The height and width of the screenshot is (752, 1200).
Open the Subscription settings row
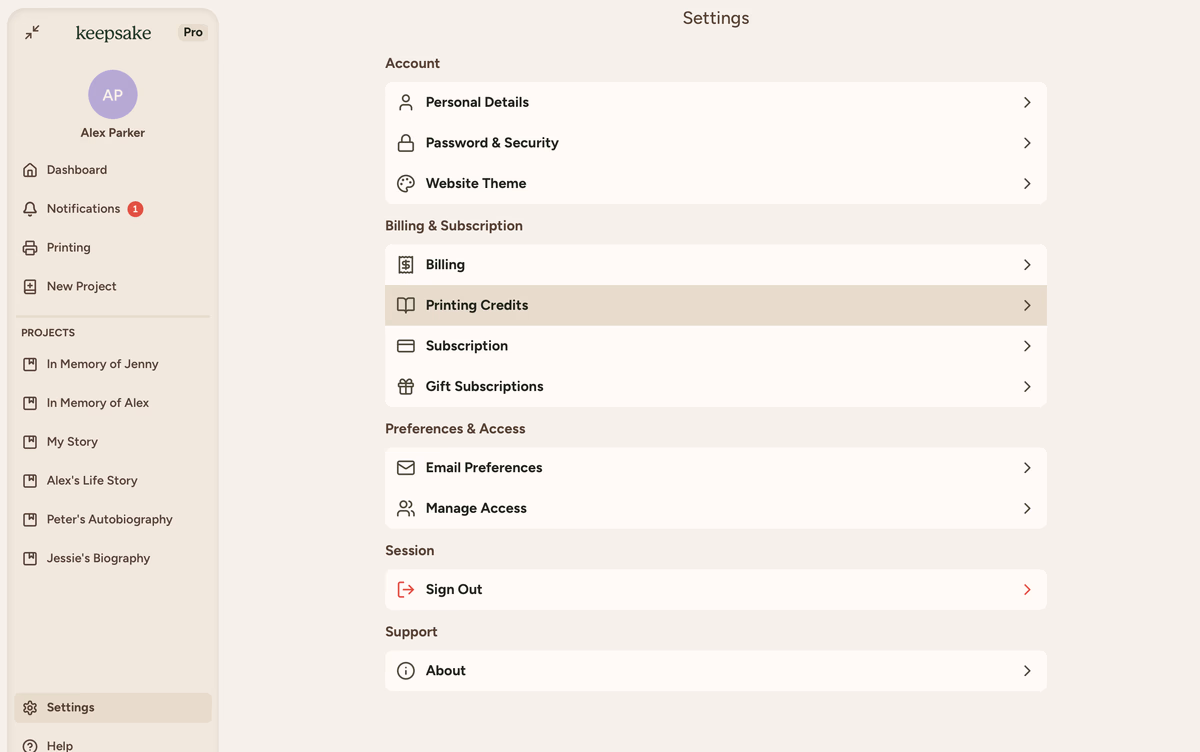[x=715, y=346]
